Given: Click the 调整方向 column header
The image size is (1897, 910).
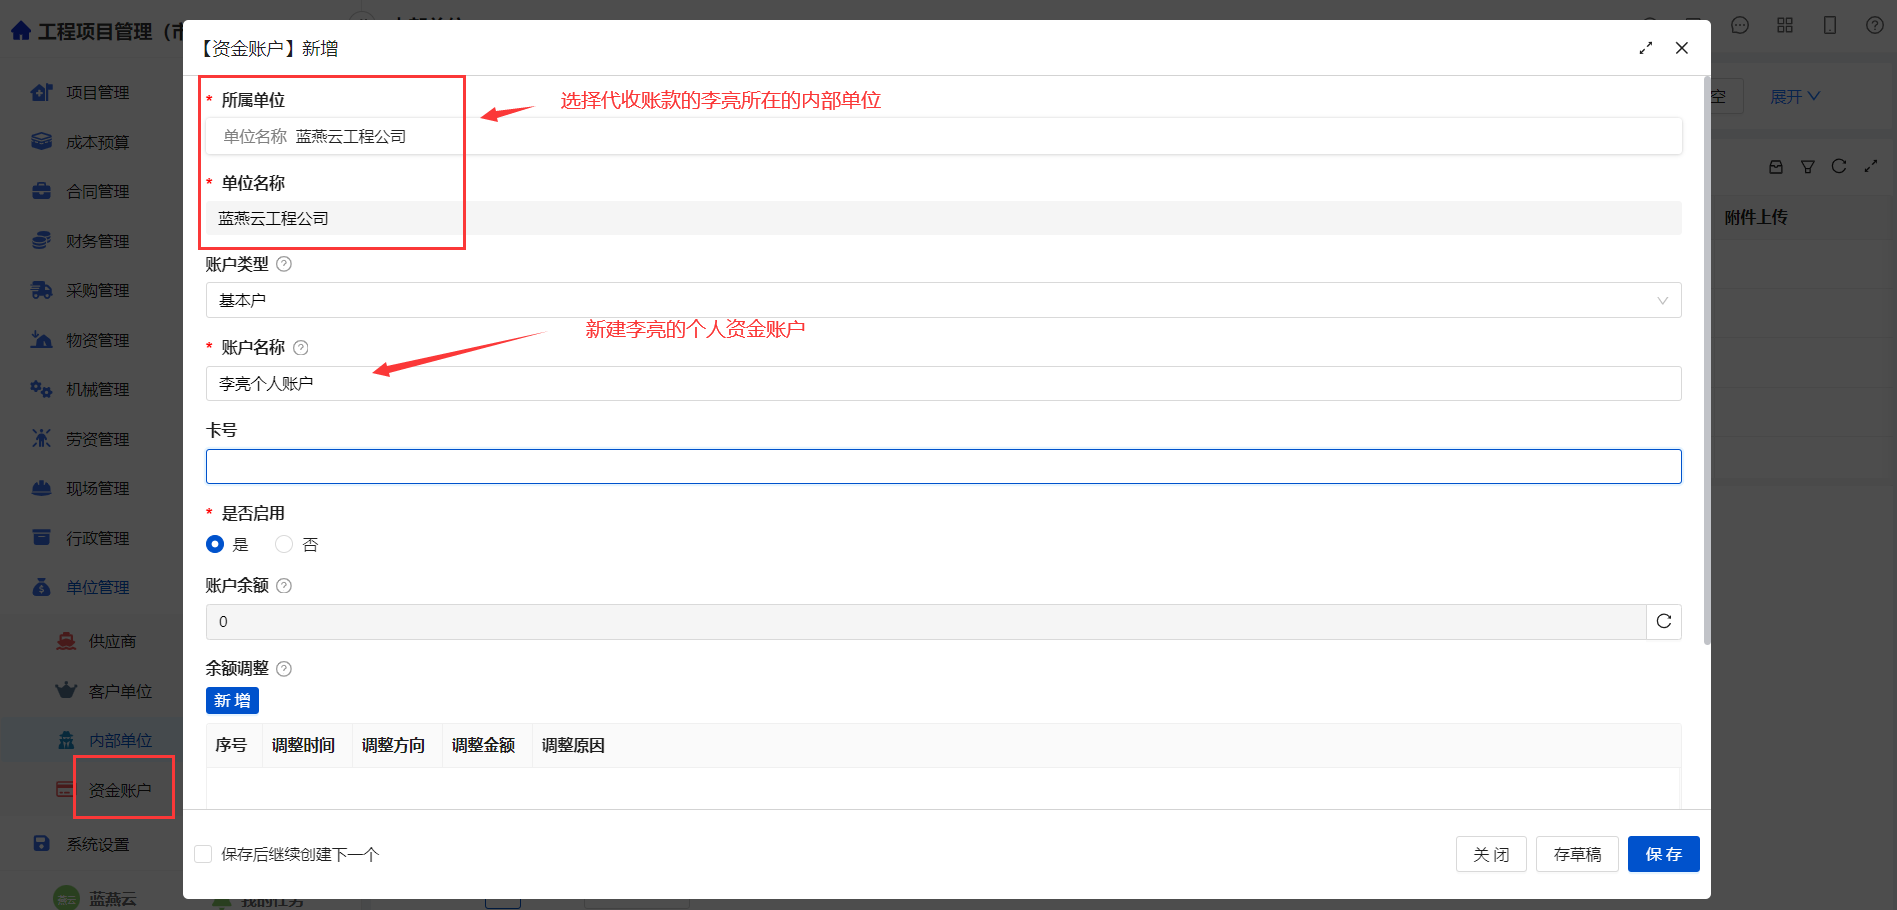Looking at the screenshot, I should coord(393,745).
